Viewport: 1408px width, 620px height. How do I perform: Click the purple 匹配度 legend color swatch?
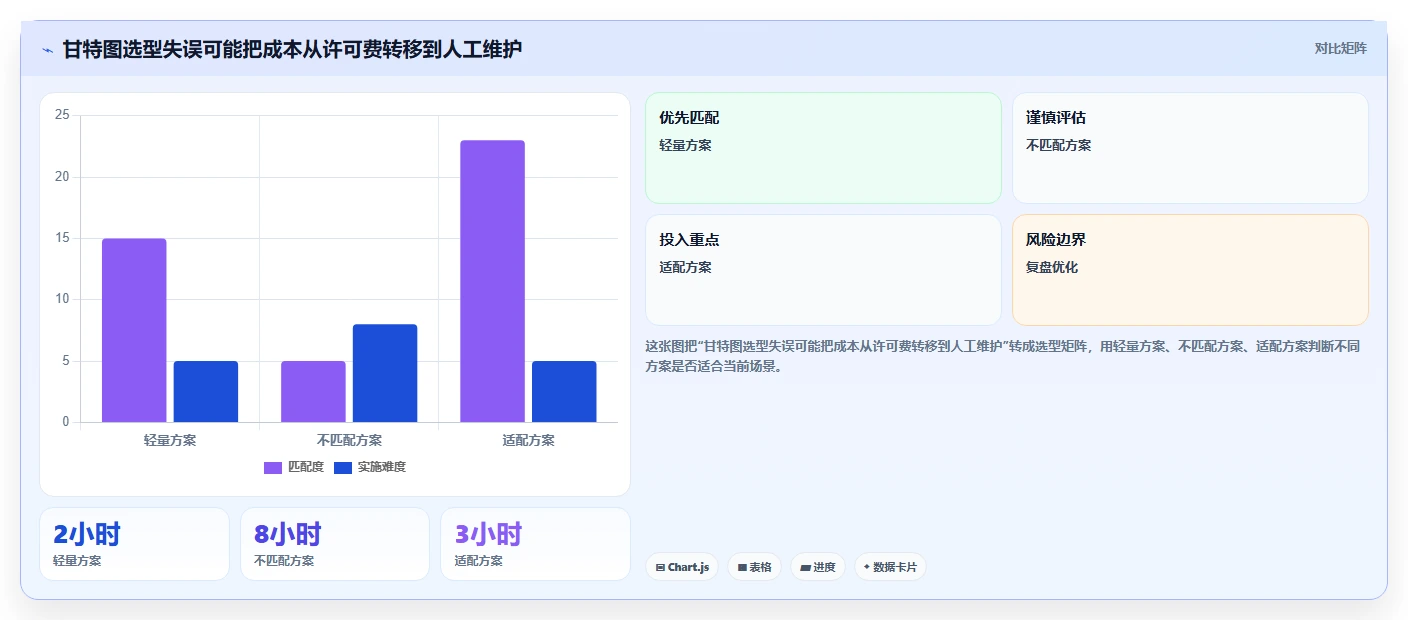coord(273,467)
